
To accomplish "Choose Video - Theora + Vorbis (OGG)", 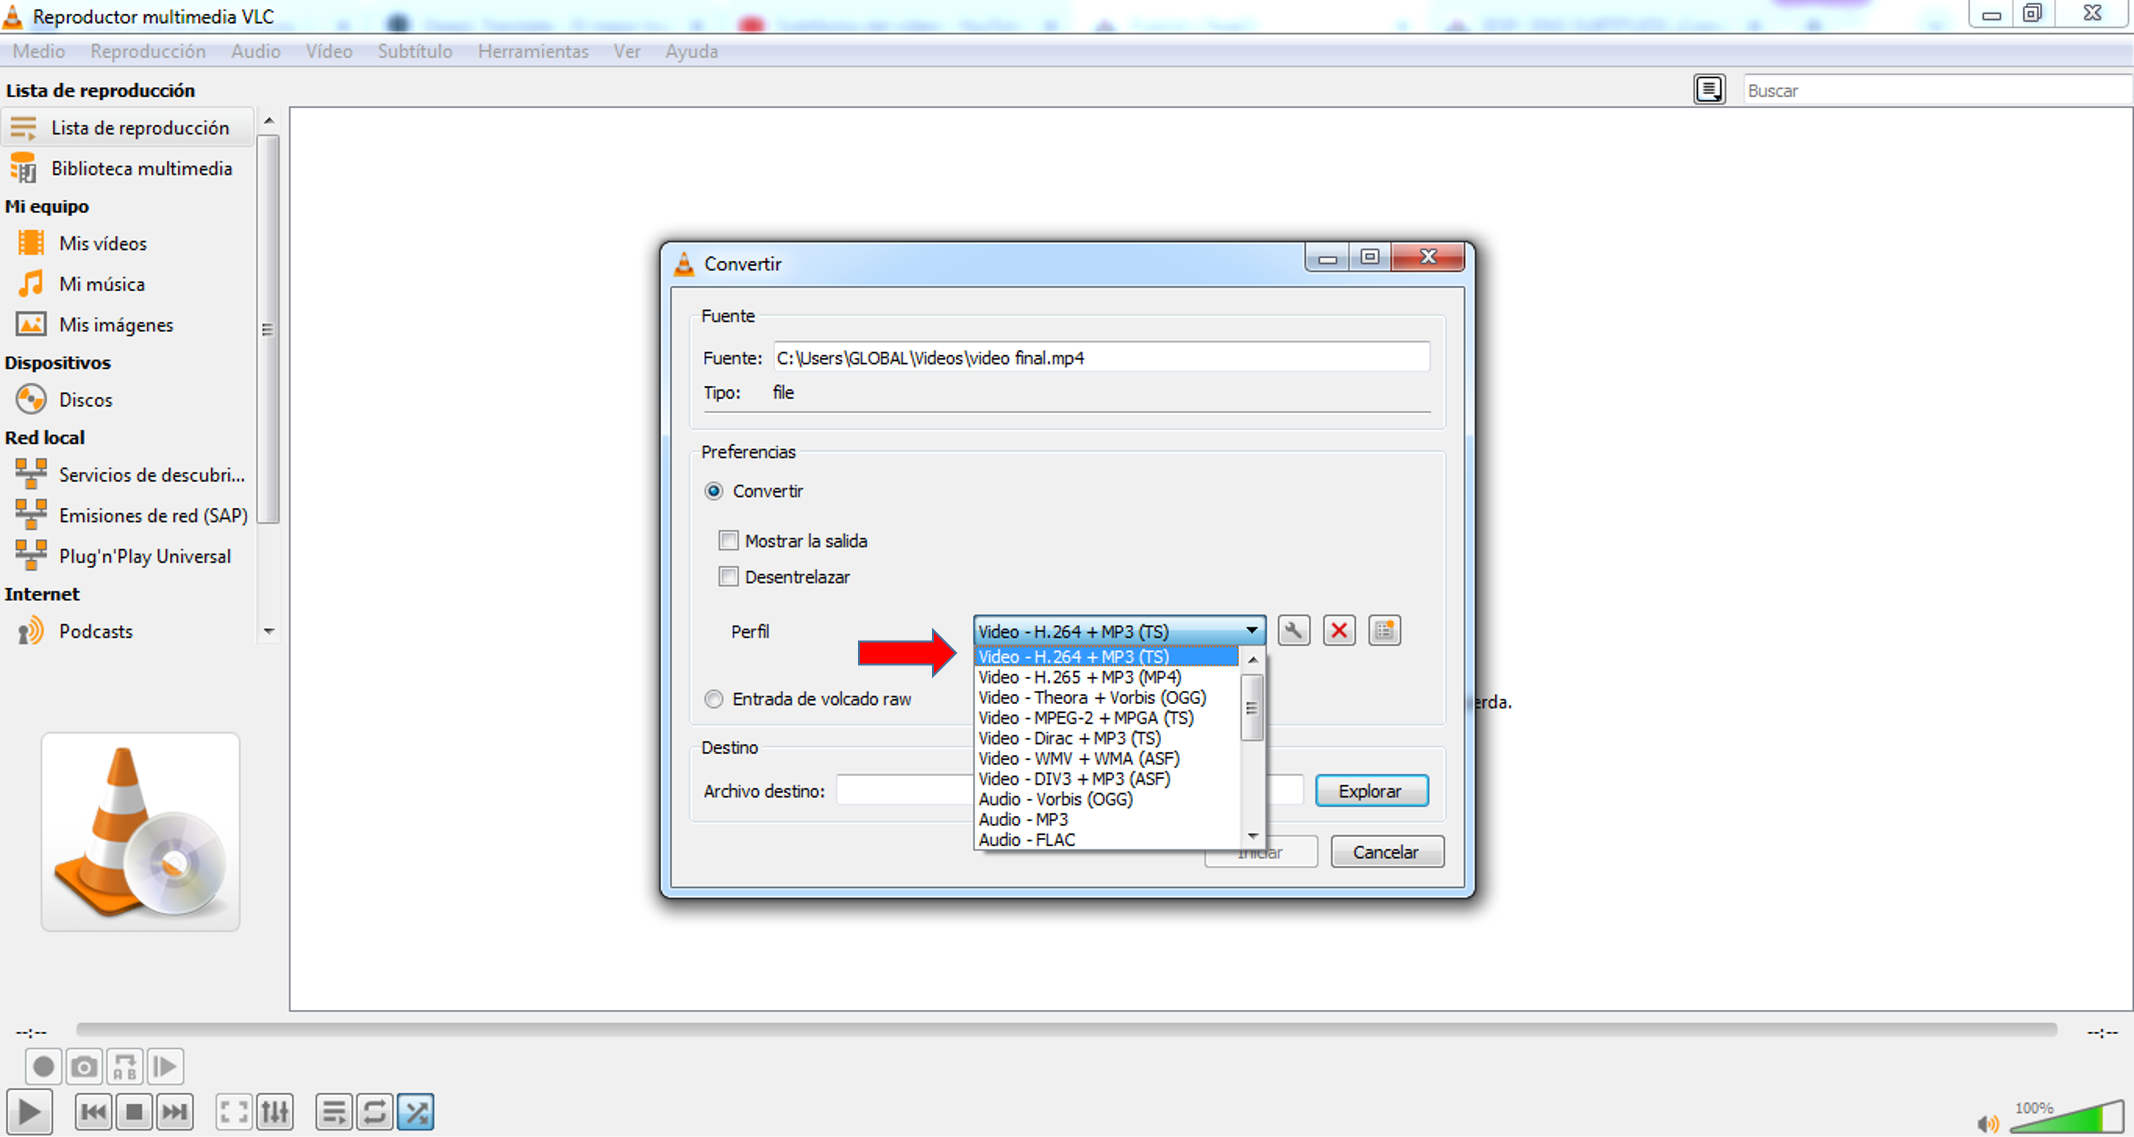I will [x=1106, y=698].
